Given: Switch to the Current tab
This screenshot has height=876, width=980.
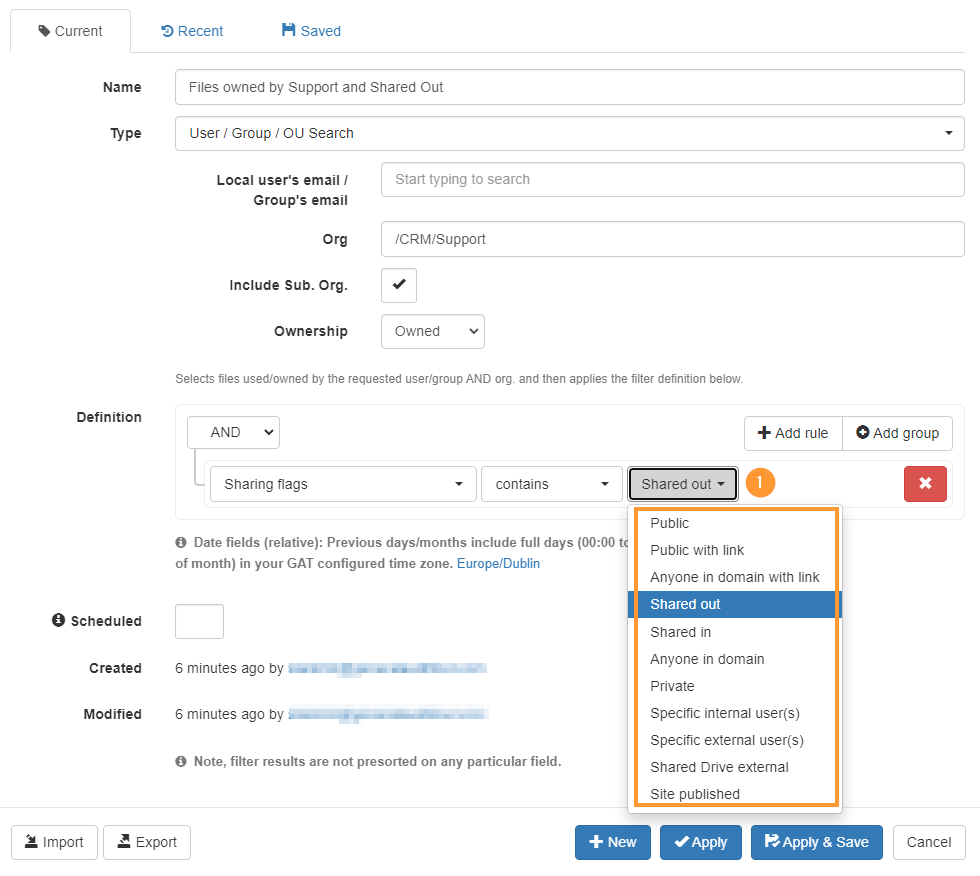Looking at the screenshot, I should coord(70,31).
